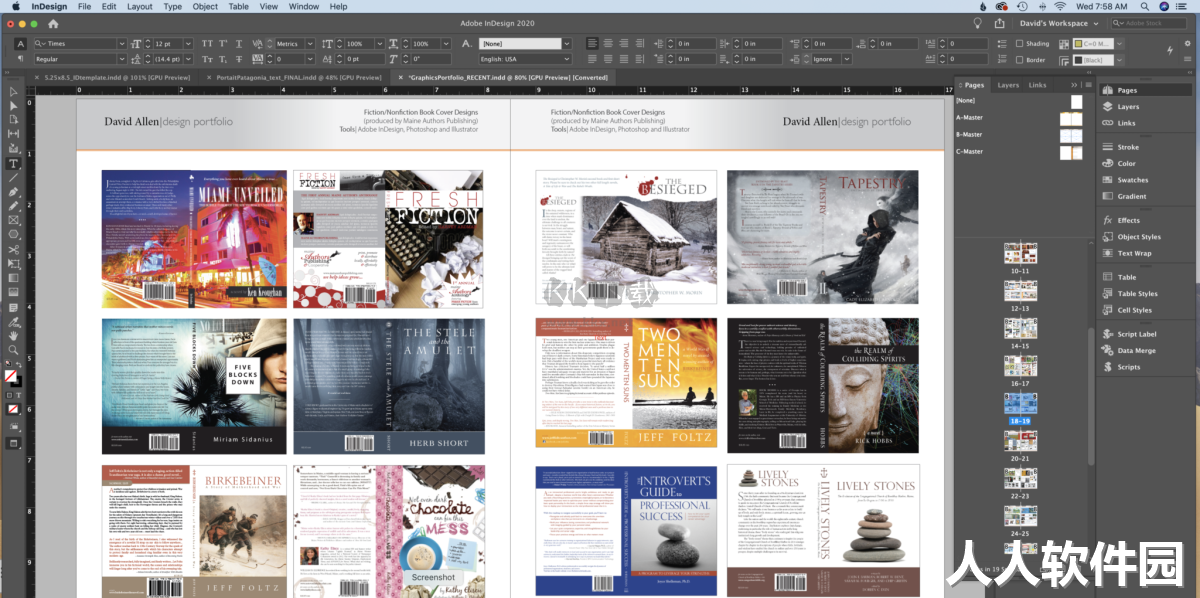Click the lightbulb Learn icon
1200x598 pixels.
point(977,23)
